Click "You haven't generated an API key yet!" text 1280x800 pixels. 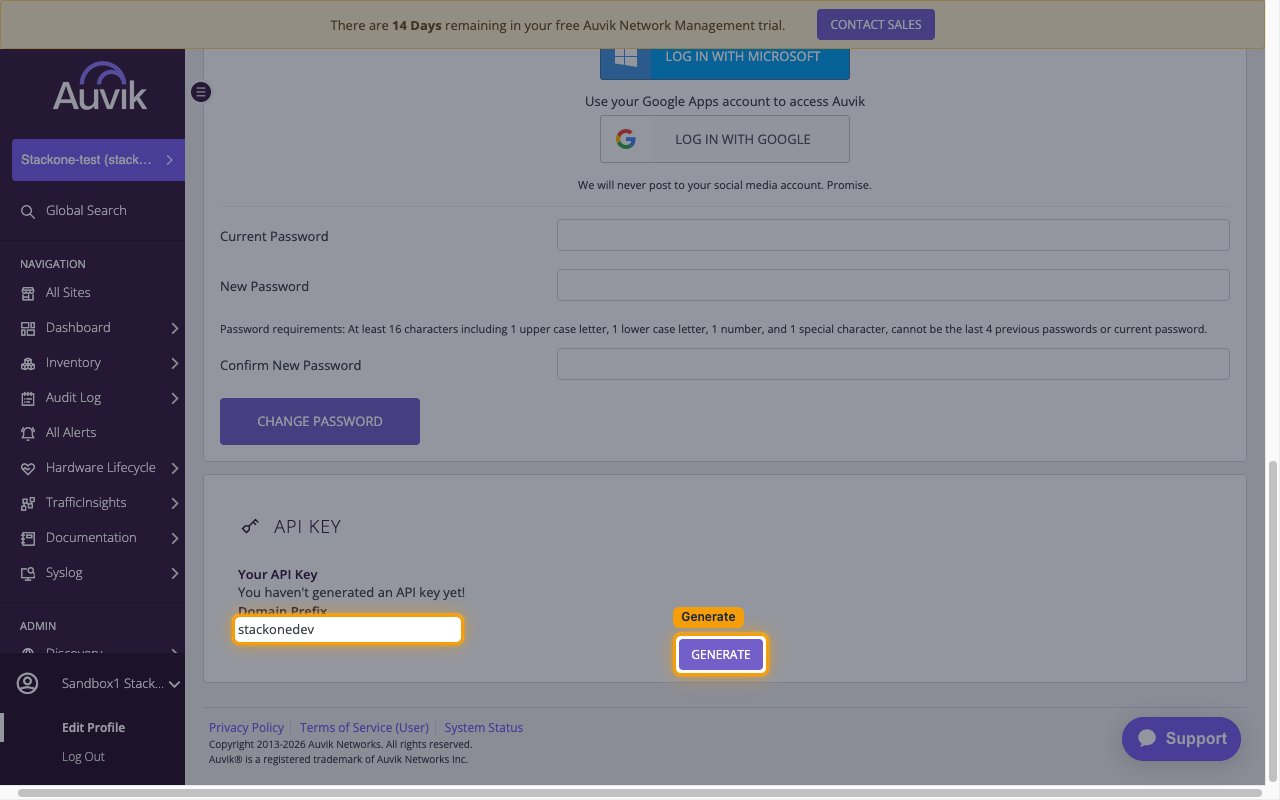pos(351,592)
